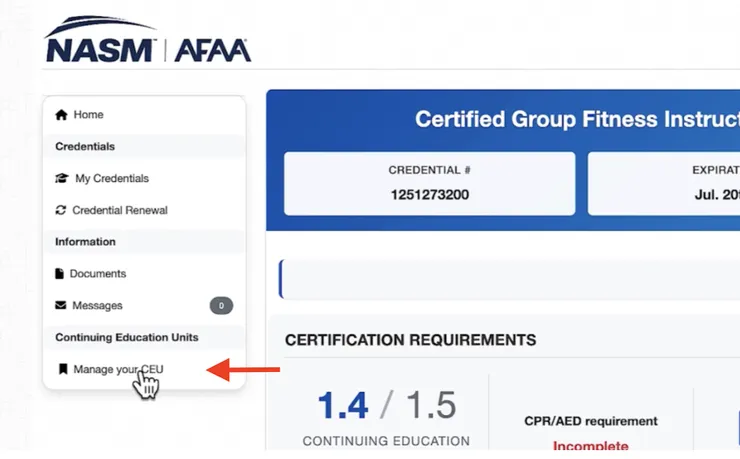Click the Credential Renewal refresh arrows icon
The height and width of the screenshot is (459, 740).
pos(61,211)
